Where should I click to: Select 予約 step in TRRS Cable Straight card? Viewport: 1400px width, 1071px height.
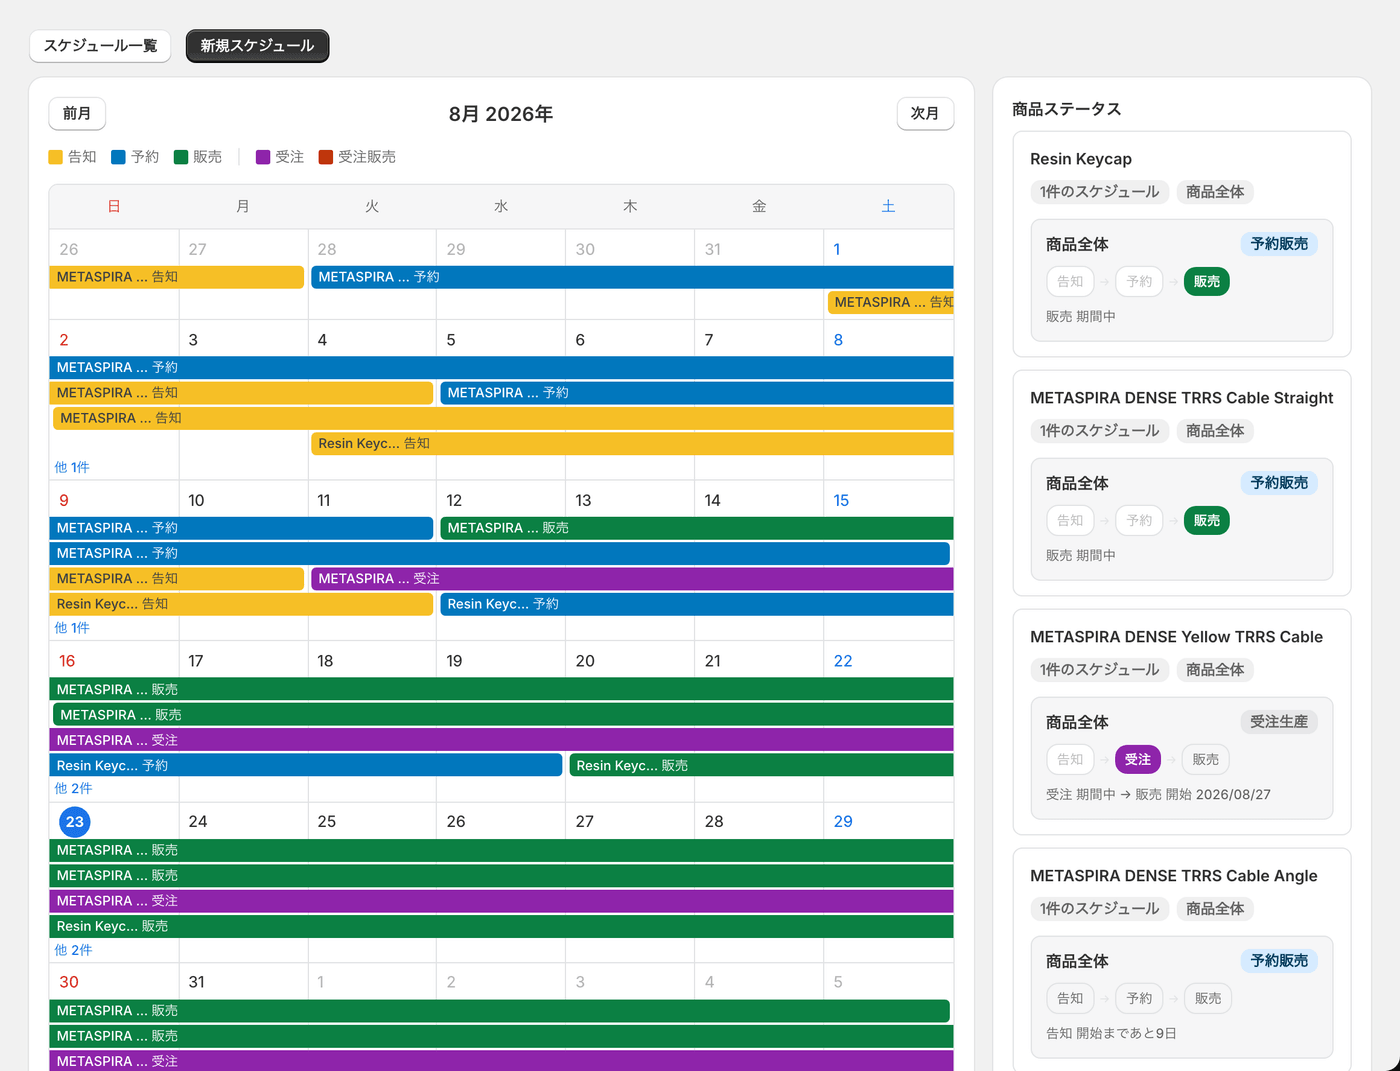point(1139,521)
